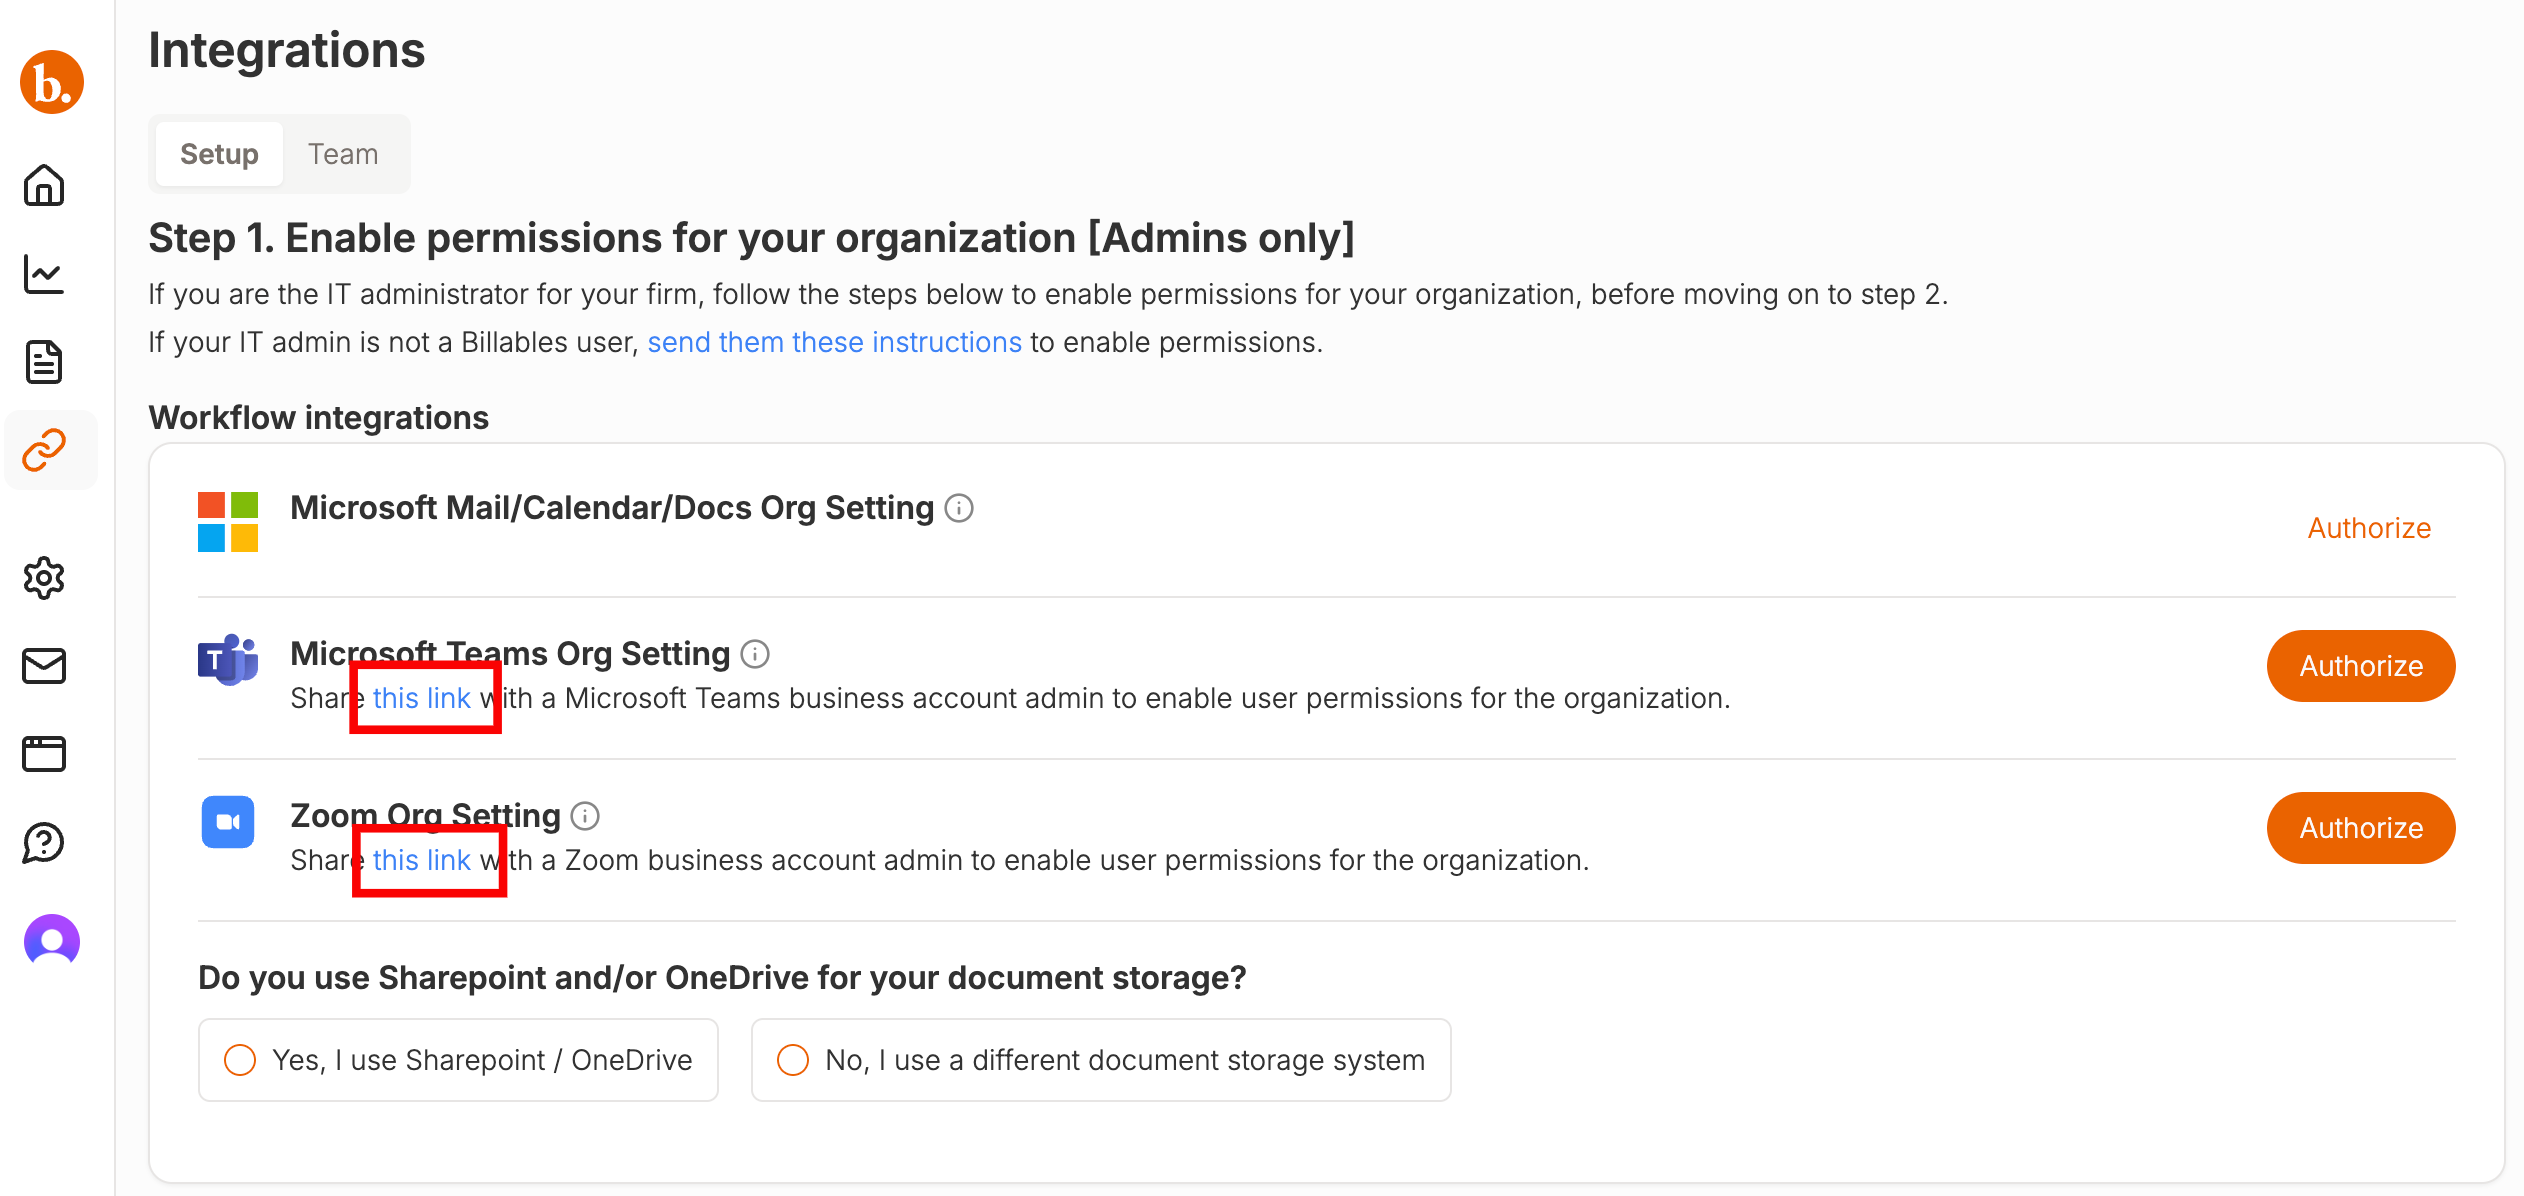The height and width of the screenshot is (1196, 2524).
Task: Open the browser window sidebar icon
Action: pyautogui.click(x=44, y=754)
